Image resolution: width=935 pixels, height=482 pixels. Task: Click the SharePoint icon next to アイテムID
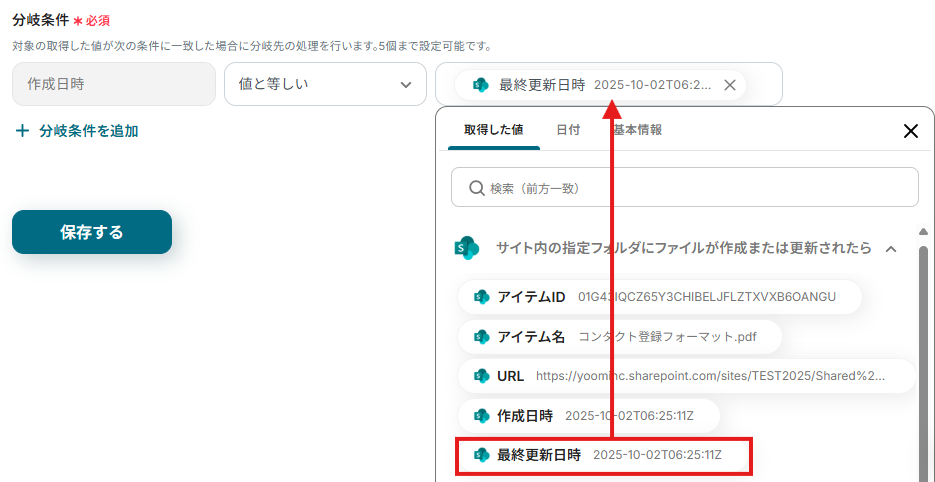tap(481, 297)
